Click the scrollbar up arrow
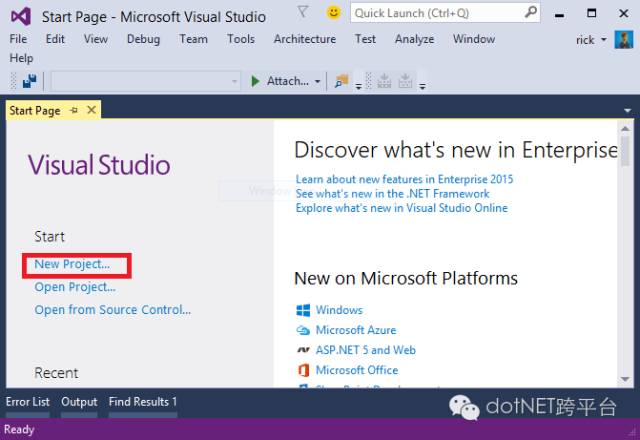Screen dimensions: 640x440 tap(625, 129)
